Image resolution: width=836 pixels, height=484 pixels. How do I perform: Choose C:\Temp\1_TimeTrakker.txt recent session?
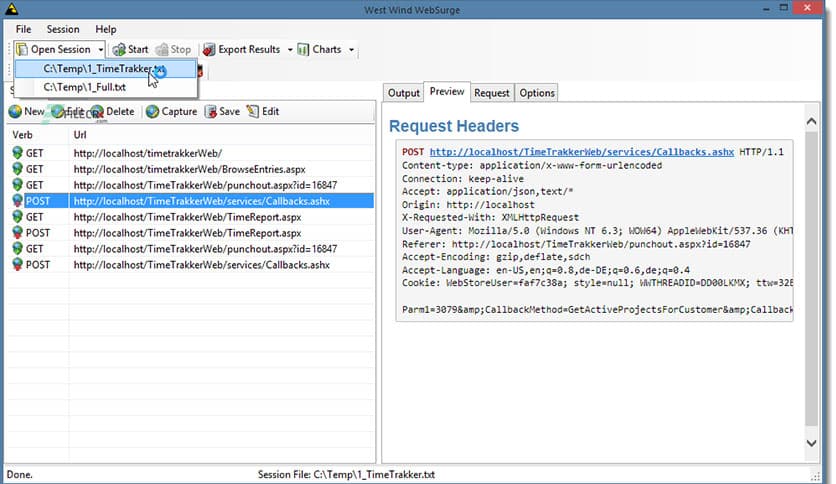click(x=106, y=69)
